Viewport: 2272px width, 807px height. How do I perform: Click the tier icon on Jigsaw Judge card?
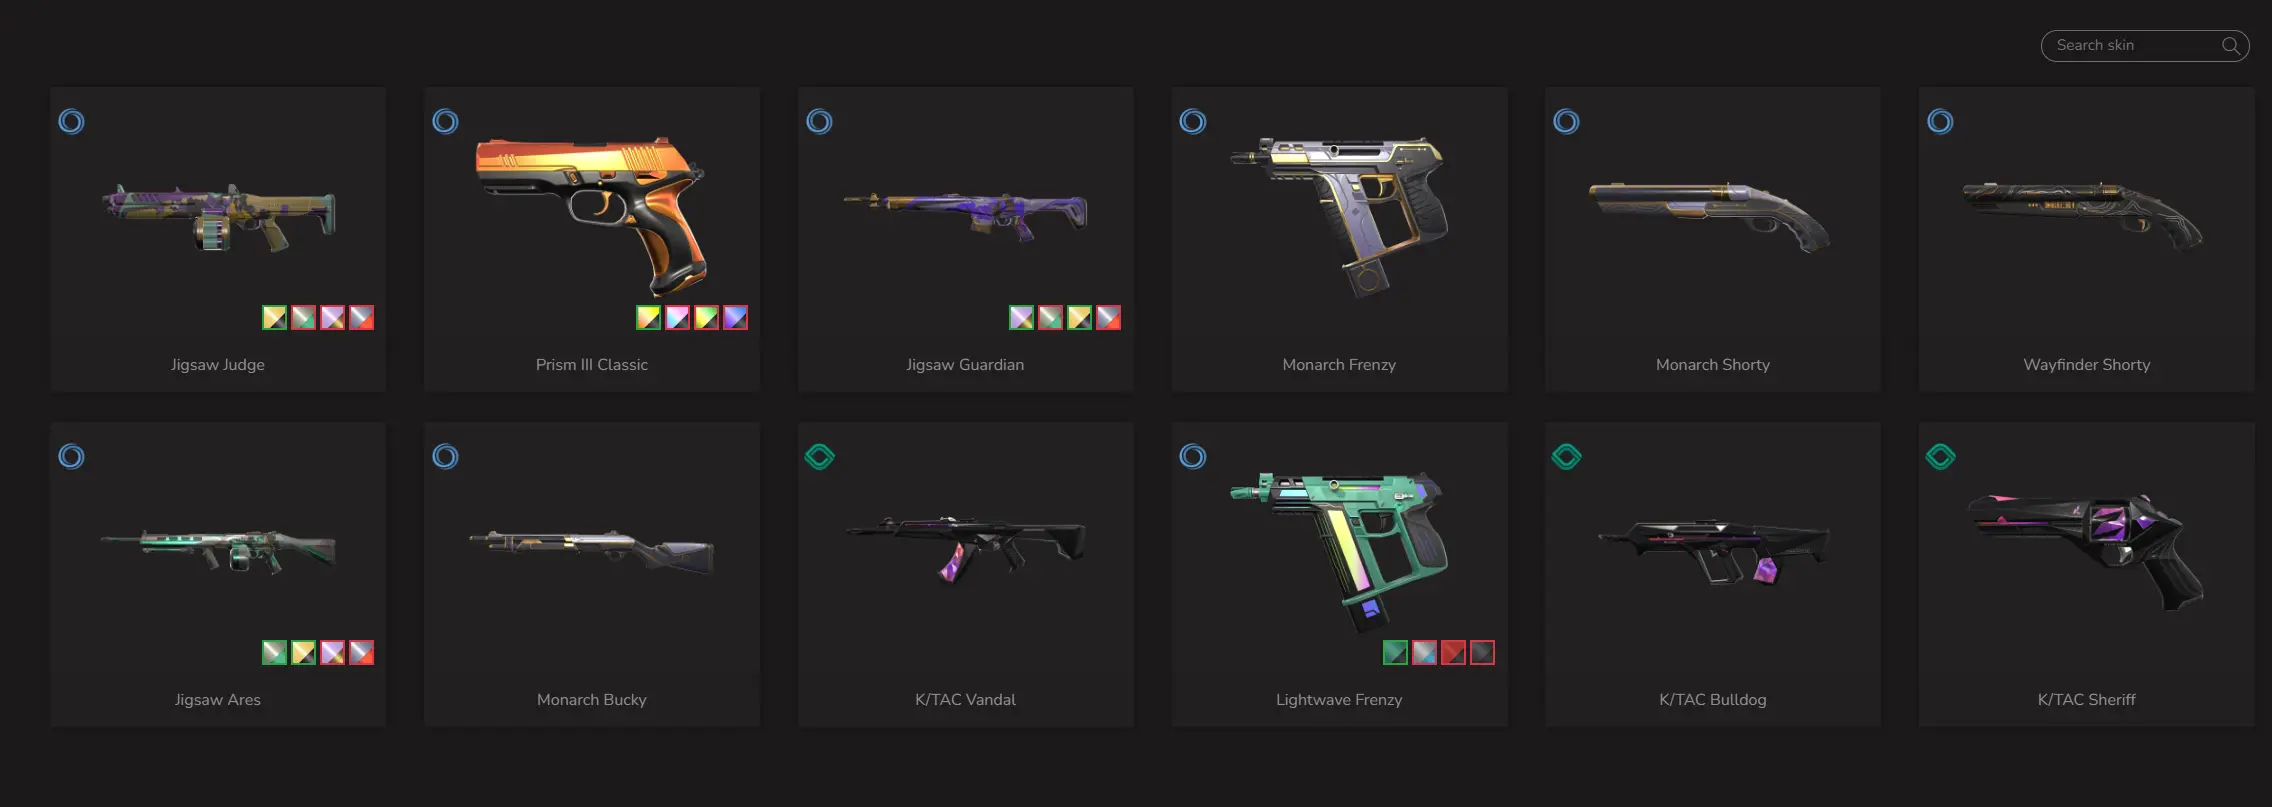pos(71,122)
